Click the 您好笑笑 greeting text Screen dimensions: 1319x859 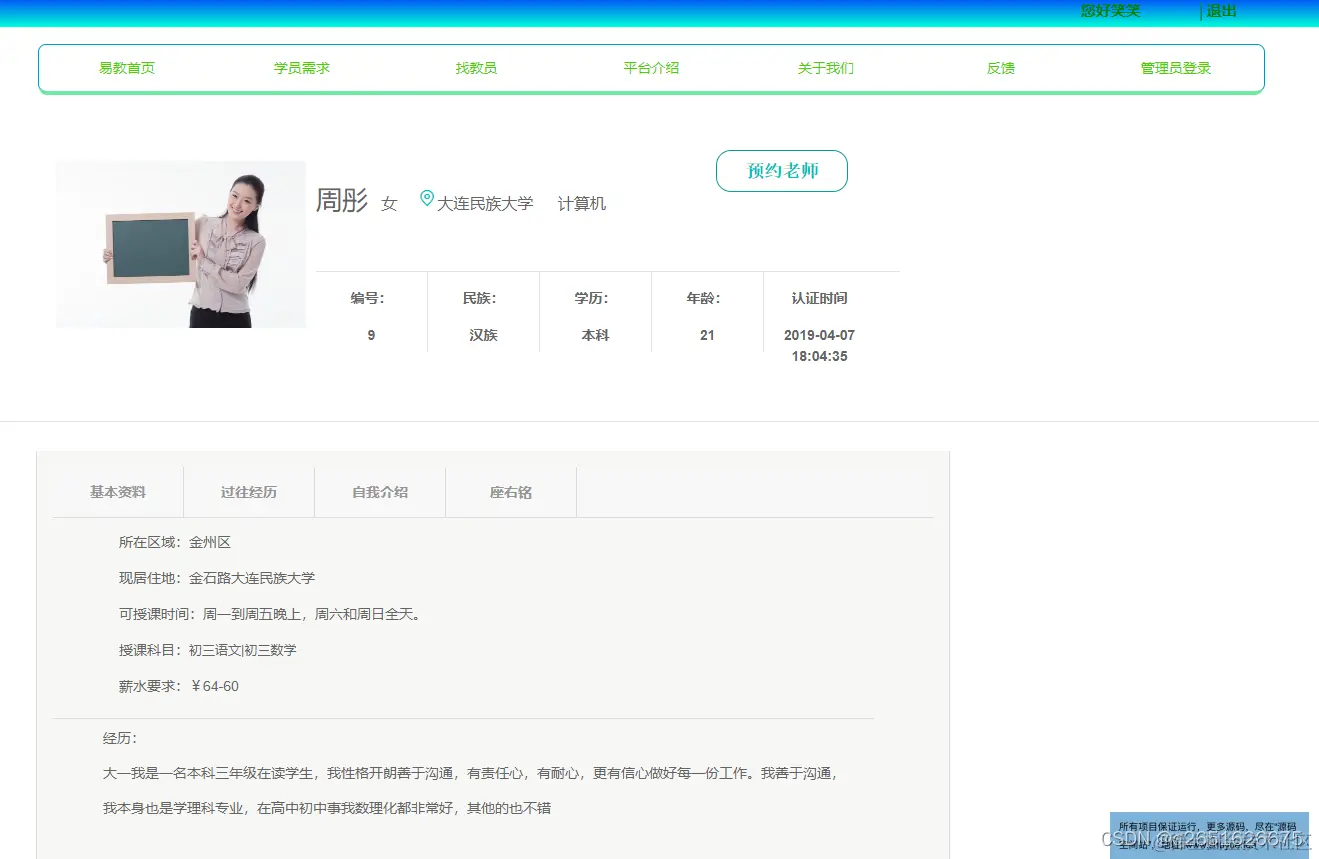point(1109,11)
